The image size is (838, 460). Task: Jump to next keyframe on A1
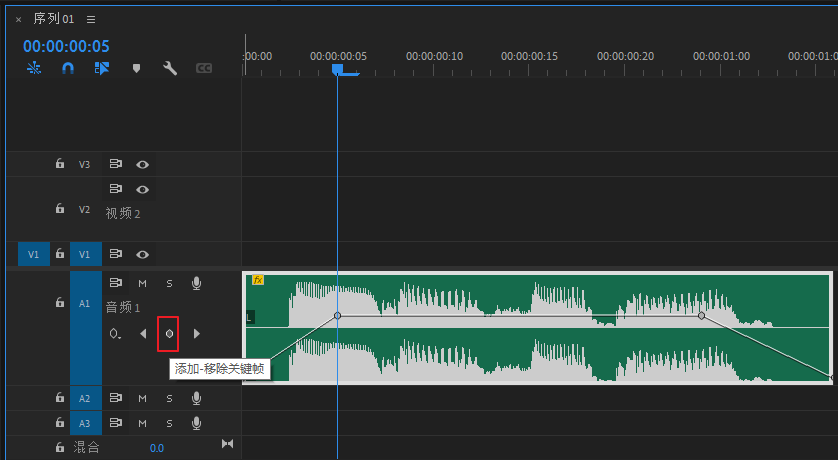point(196,333)
